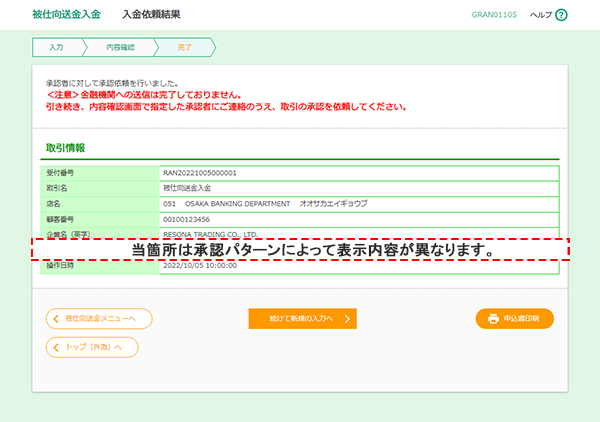Screen dimensions: 600x422
Task: Click the 取引情報 section header
Action: 65,147
